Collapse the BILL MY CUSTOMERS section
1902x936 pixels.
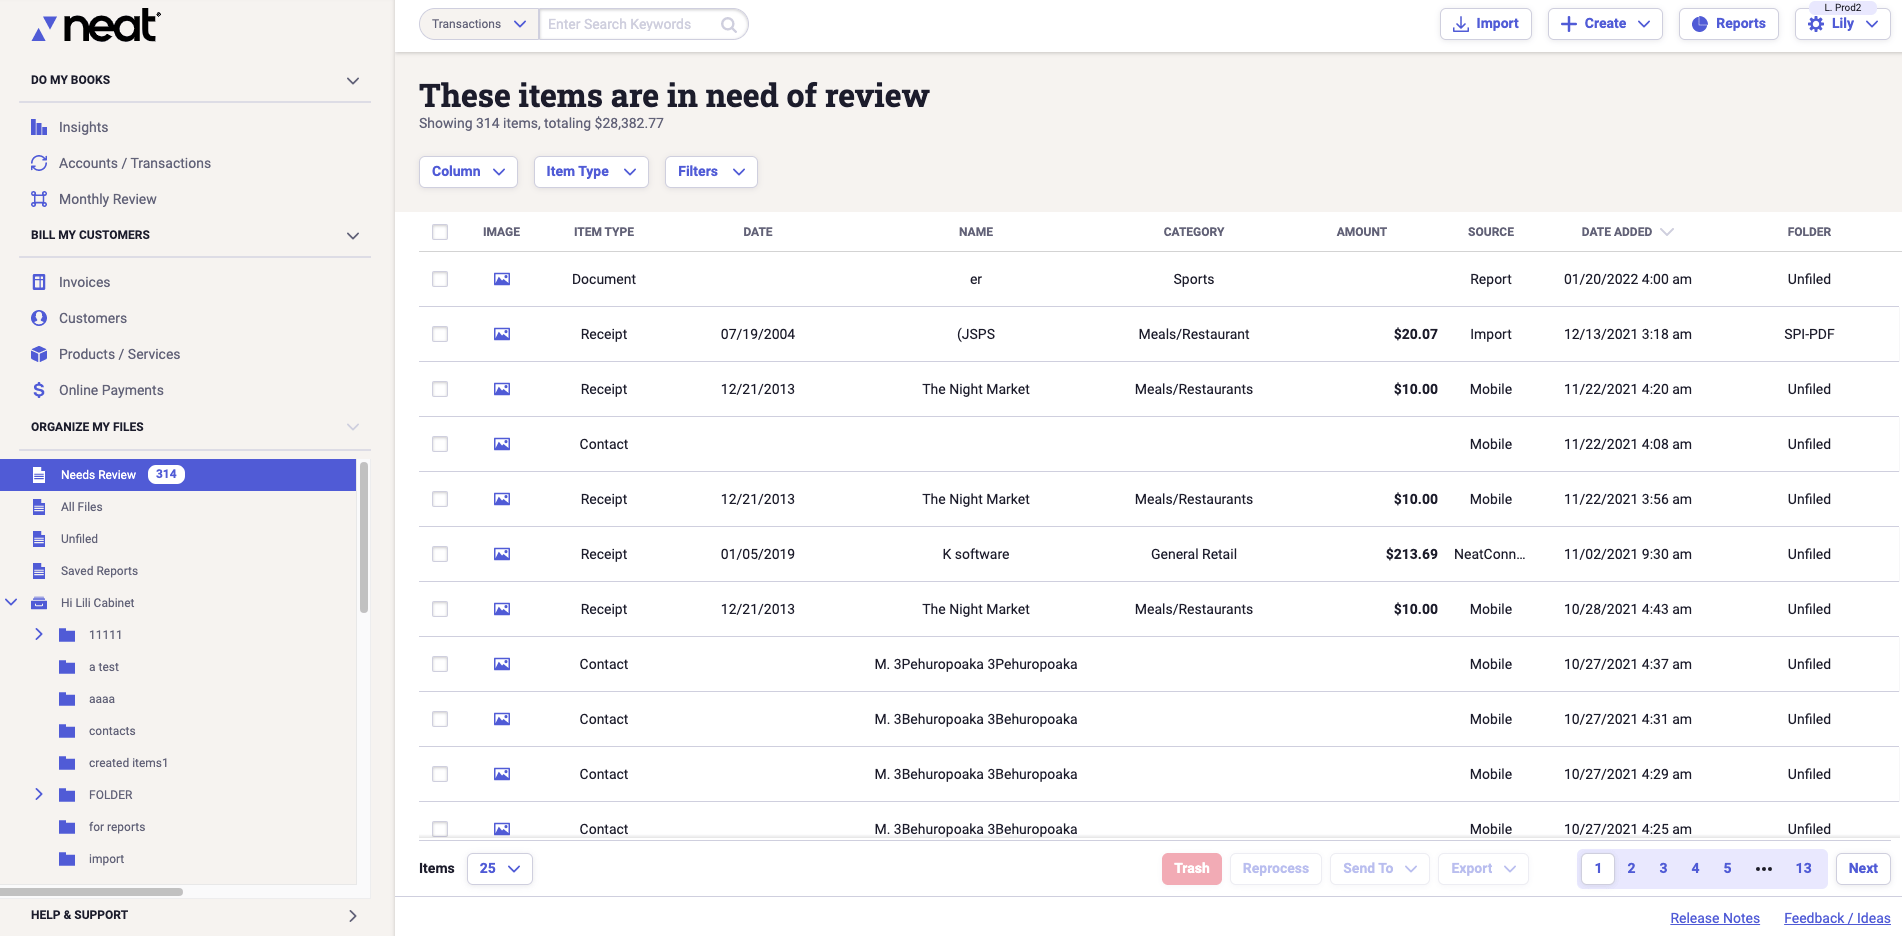pyautogui.click(x=352, y=235)
